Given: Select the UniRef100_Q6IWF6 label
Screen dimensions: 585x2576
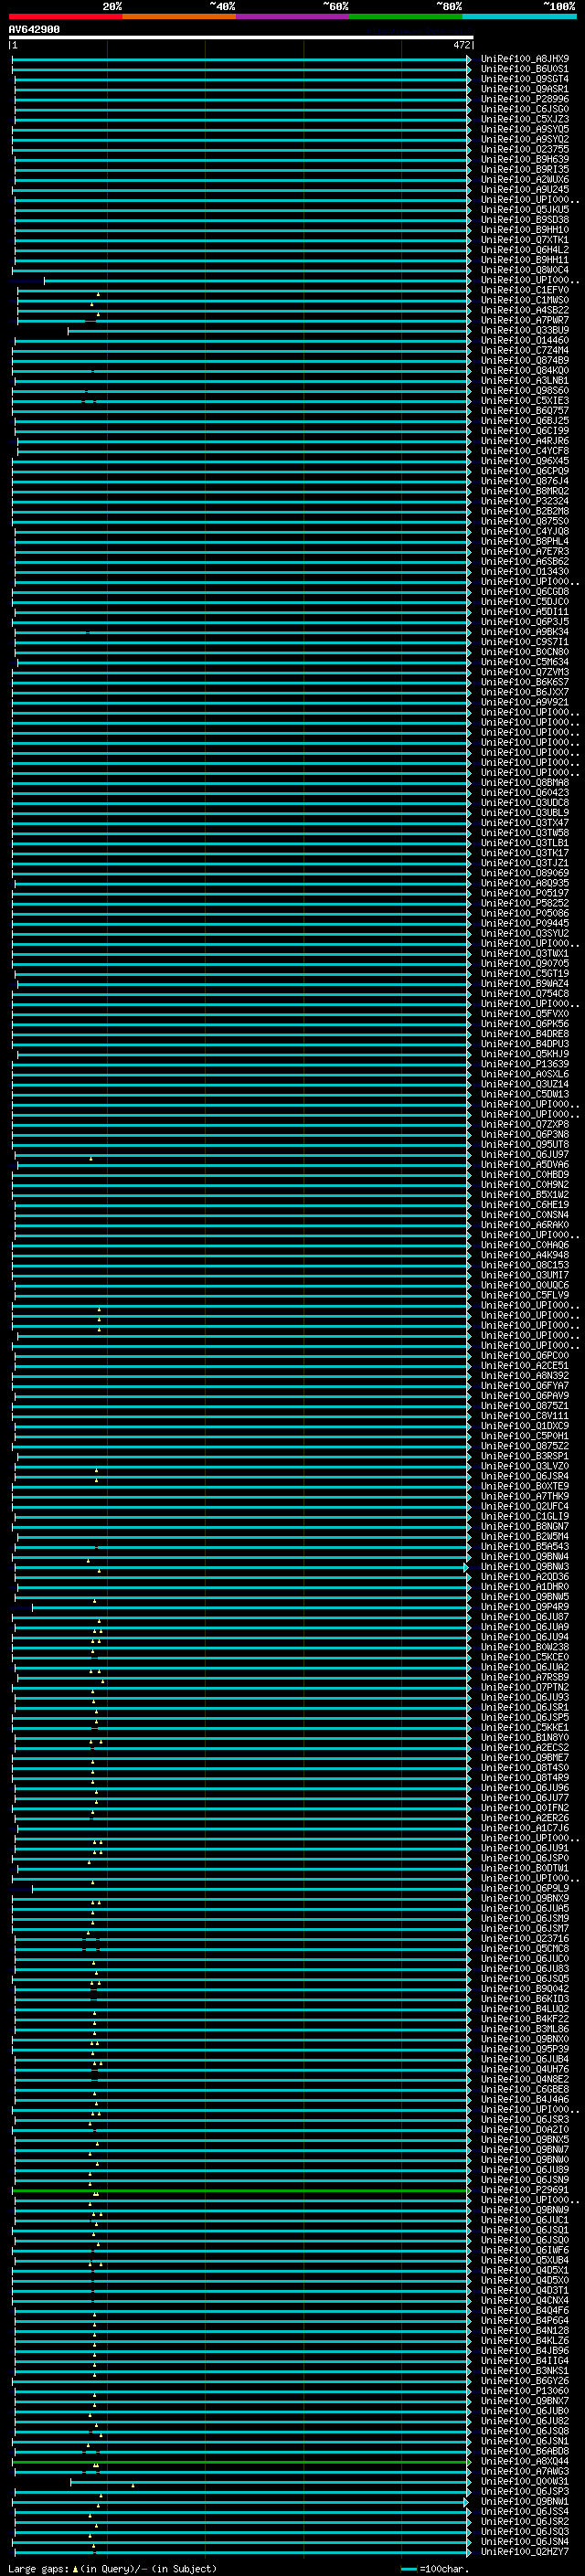Looking at the screenshot, I should 524,2250.
